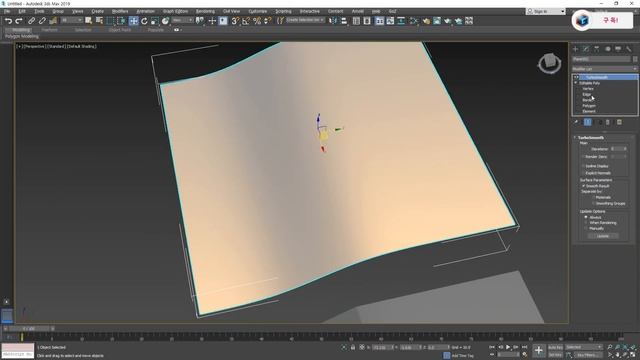Open Utilities tab in command panel
This screenshot has width=640, height=360.
click(x=629, y=49)
